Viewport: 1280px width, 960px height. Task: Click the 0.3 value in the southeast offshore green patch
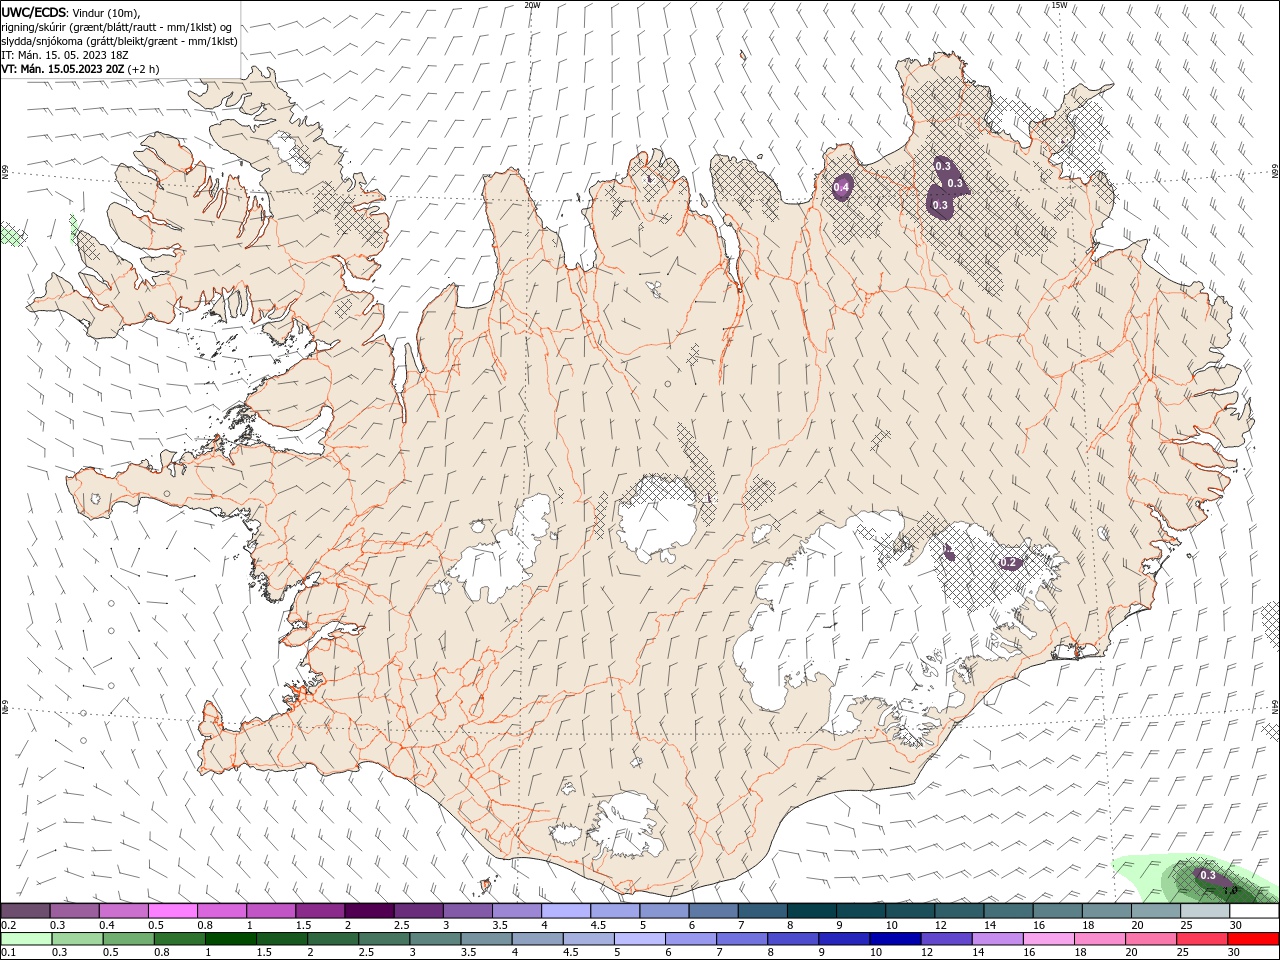pyautogui.click(x=1207, y=875)
